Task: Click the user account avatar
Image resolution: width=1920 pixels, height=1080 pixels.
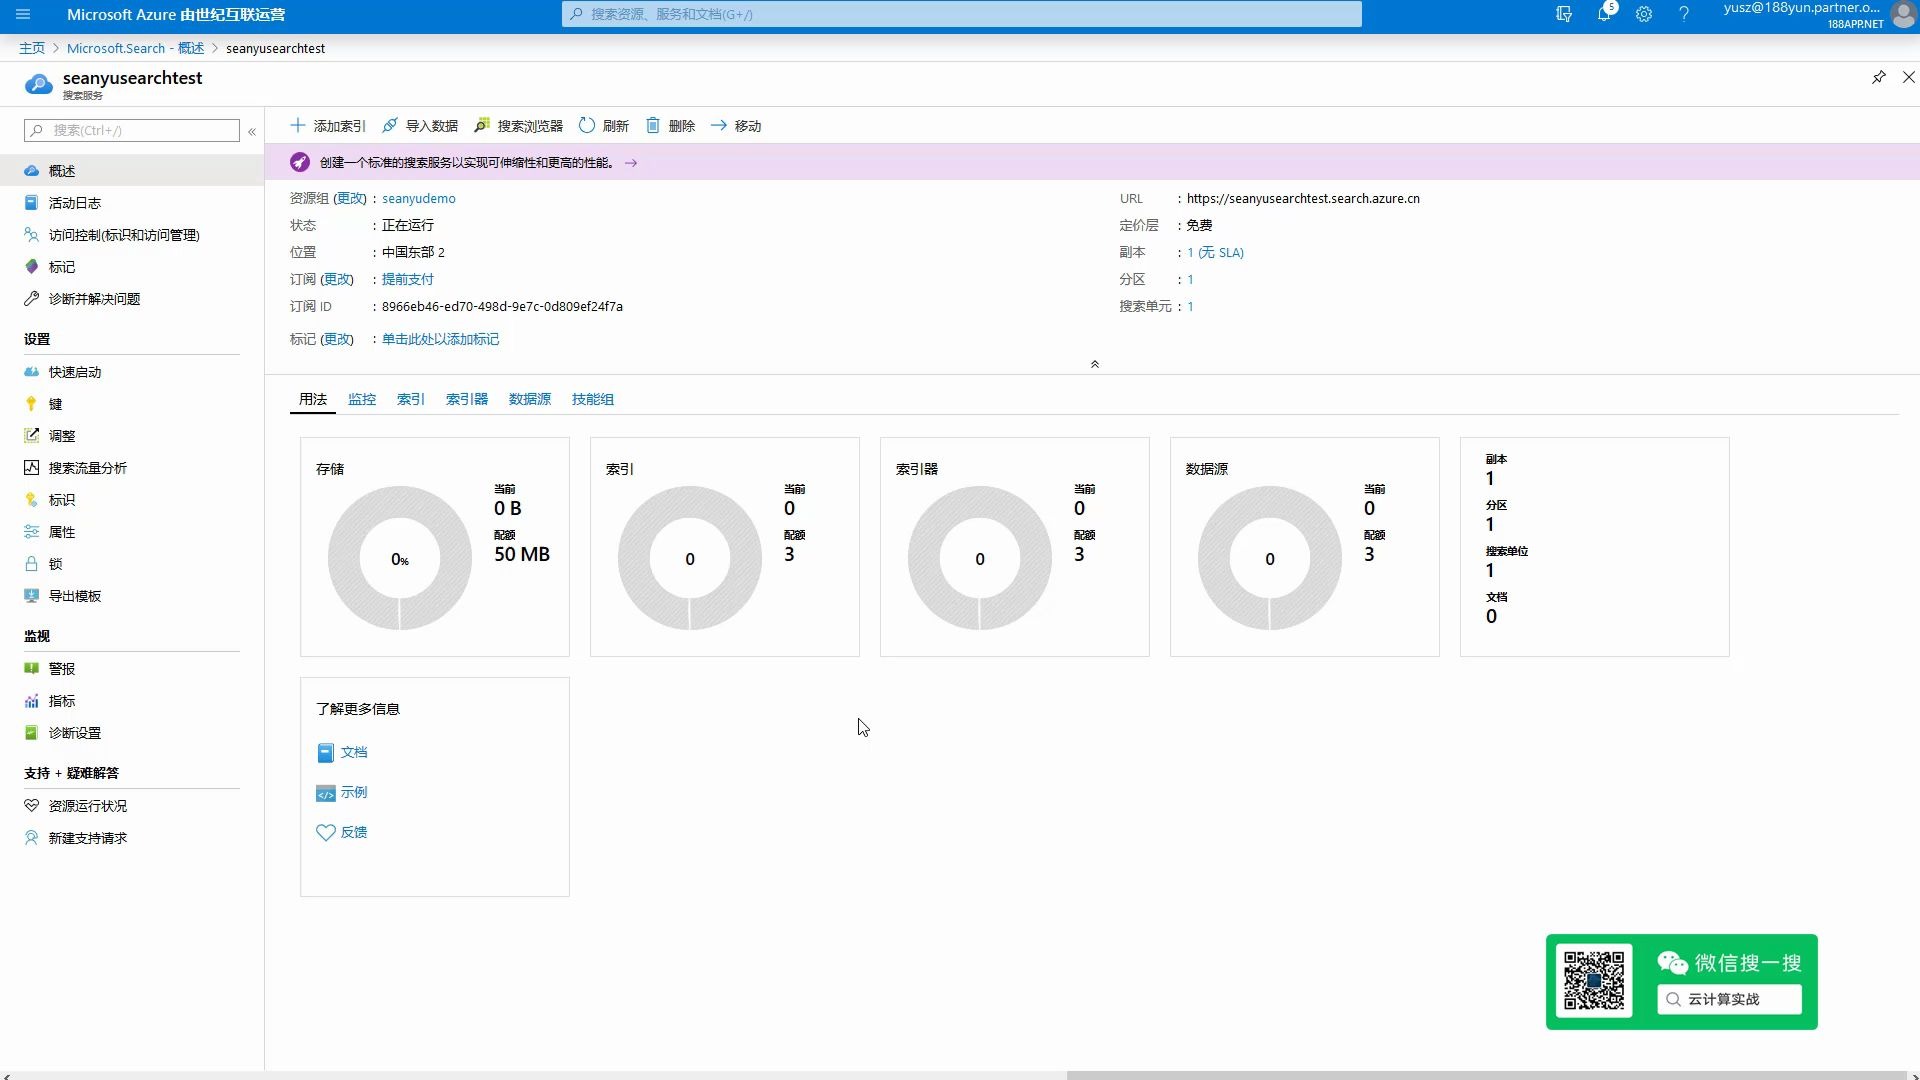Action: coord(1904,14)
